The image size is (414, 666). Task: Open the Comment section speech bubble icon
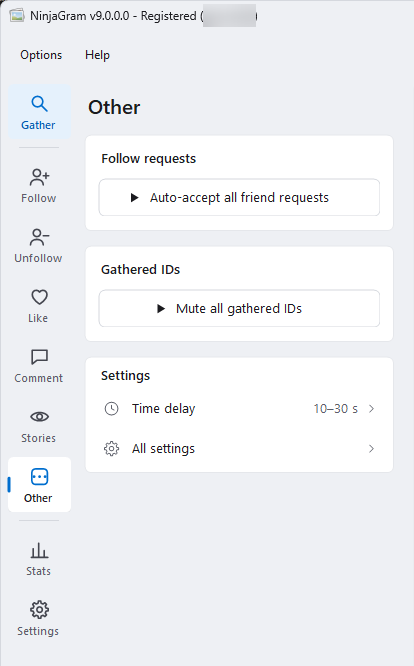[39, 357]
